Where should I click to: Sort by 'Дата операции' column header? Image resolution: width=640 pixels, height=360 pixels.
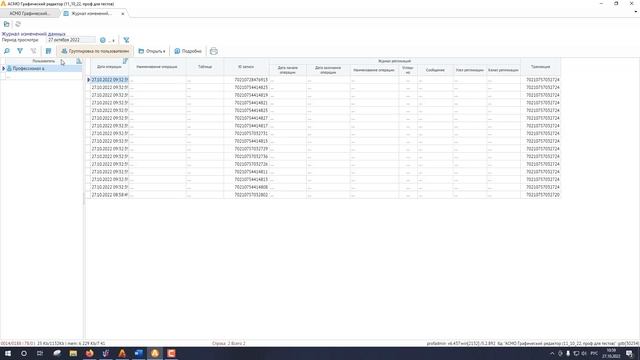tap(109, 67)
